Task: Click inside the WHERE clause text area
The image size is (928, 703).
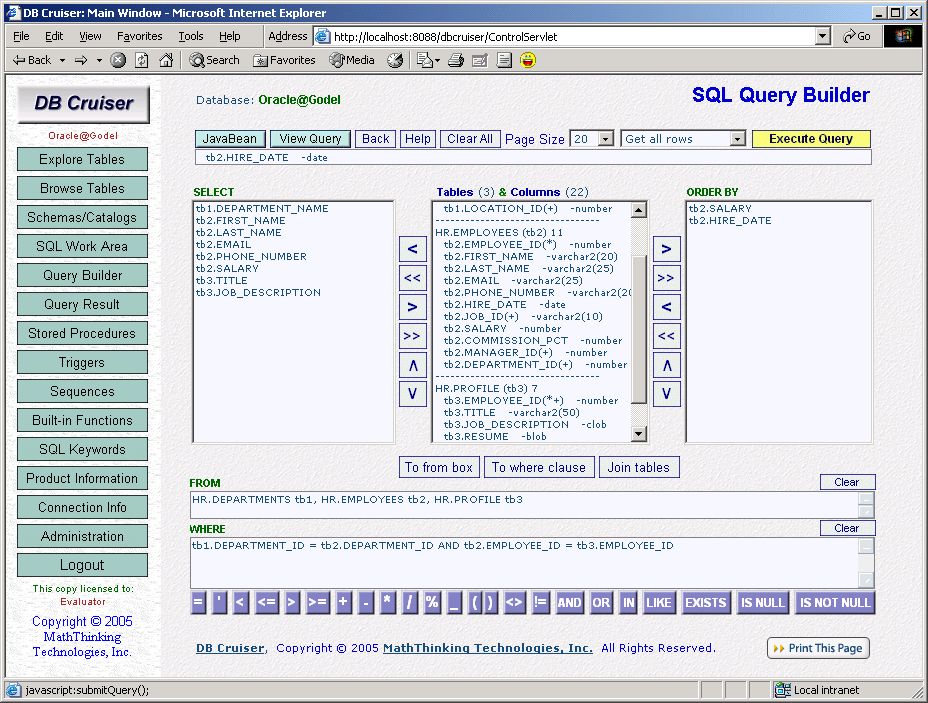Action: (x=525, y=563)
